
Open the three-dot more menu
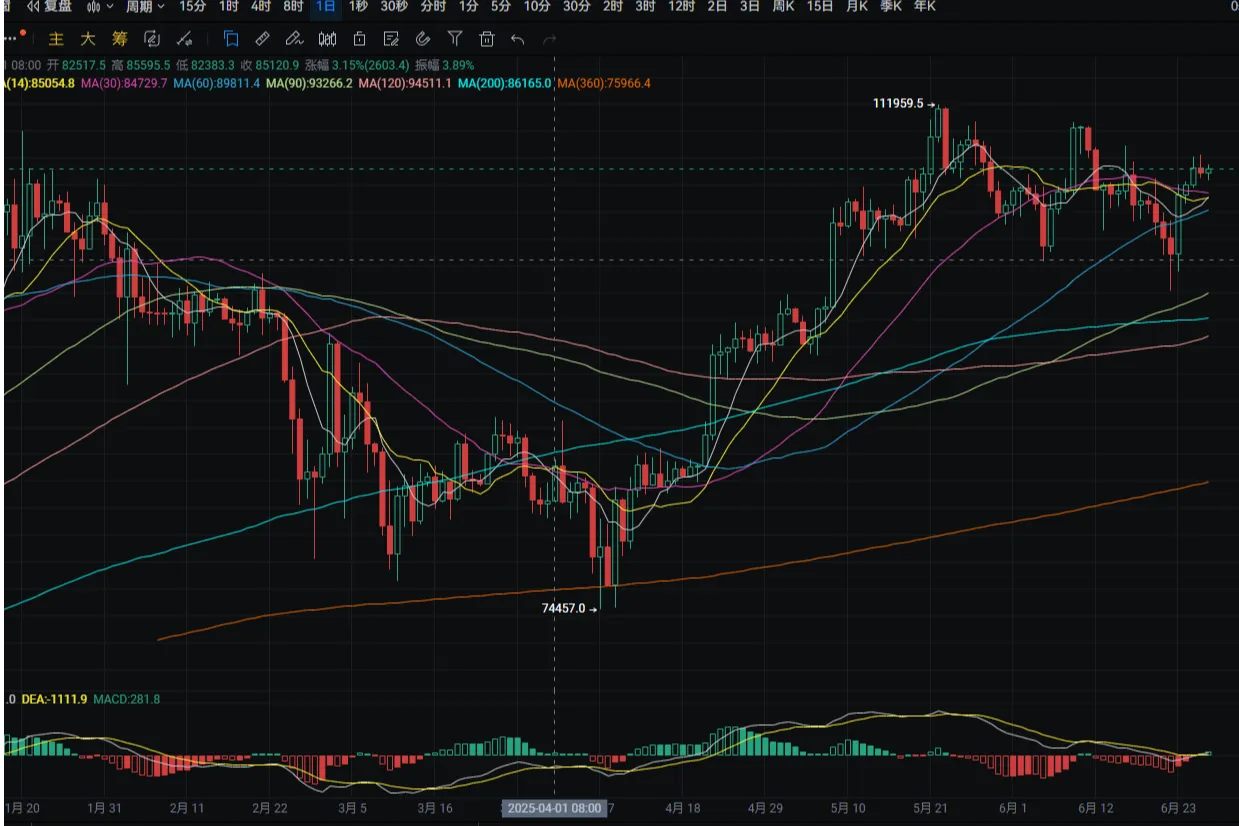click(x=12, y=39)
